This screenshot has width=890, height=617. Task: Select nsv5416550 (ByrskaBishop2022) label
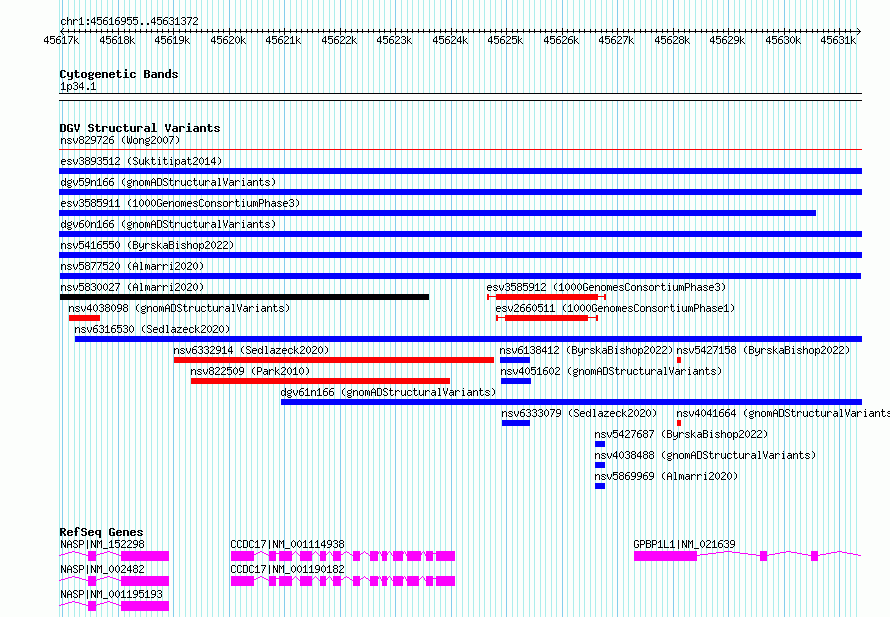click(x=147, y=245)
